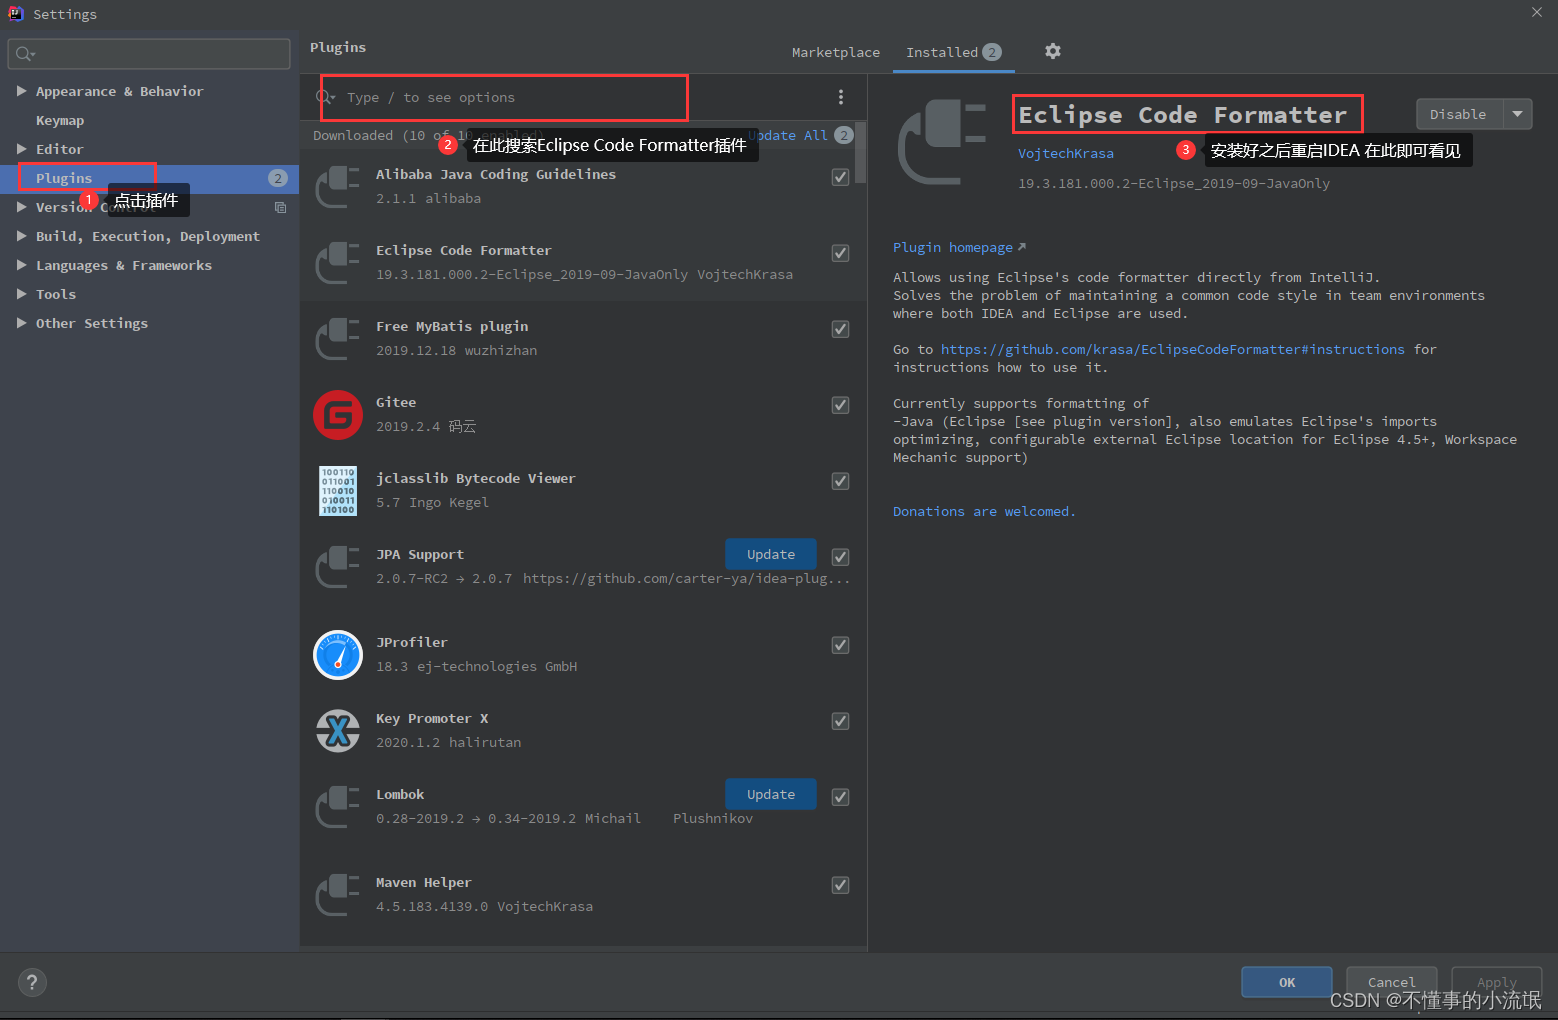The width and height of the screenshot is (1558, 1020).
Task: Open the Disable button dropdown arrow
Action: pos(1517,114)
